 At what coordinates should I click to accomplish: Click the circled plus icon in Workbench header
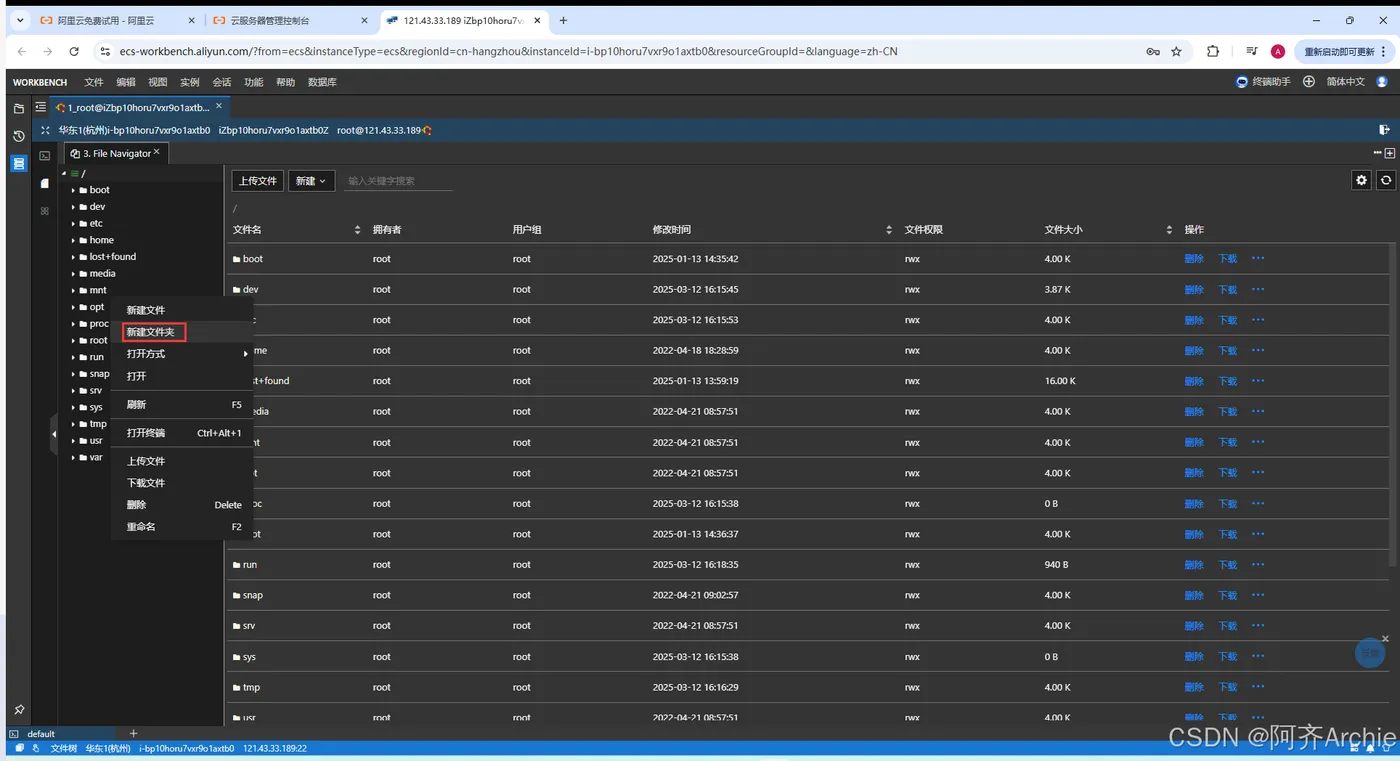click(x=1308, y=82)
